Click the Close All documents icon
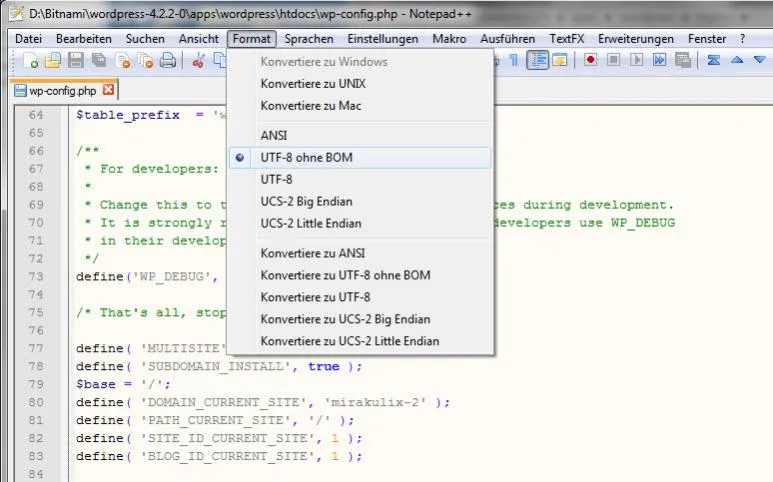773x482 pixels. (x=145, y=61)
